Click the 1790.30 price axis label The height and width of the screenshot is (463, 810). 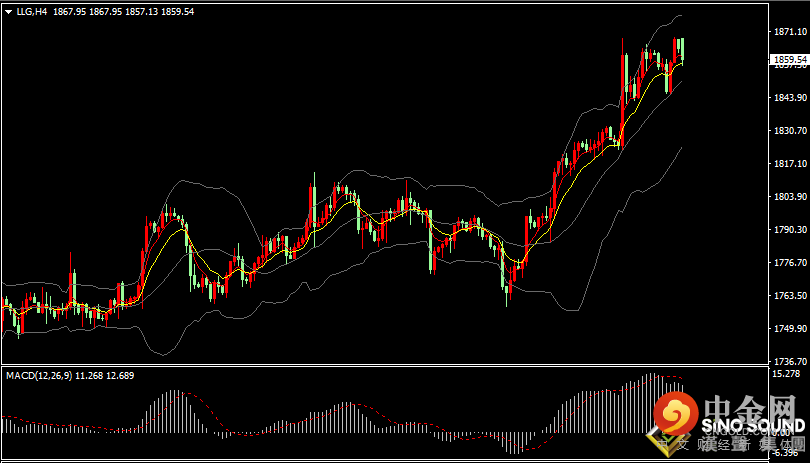click(790, 229)
